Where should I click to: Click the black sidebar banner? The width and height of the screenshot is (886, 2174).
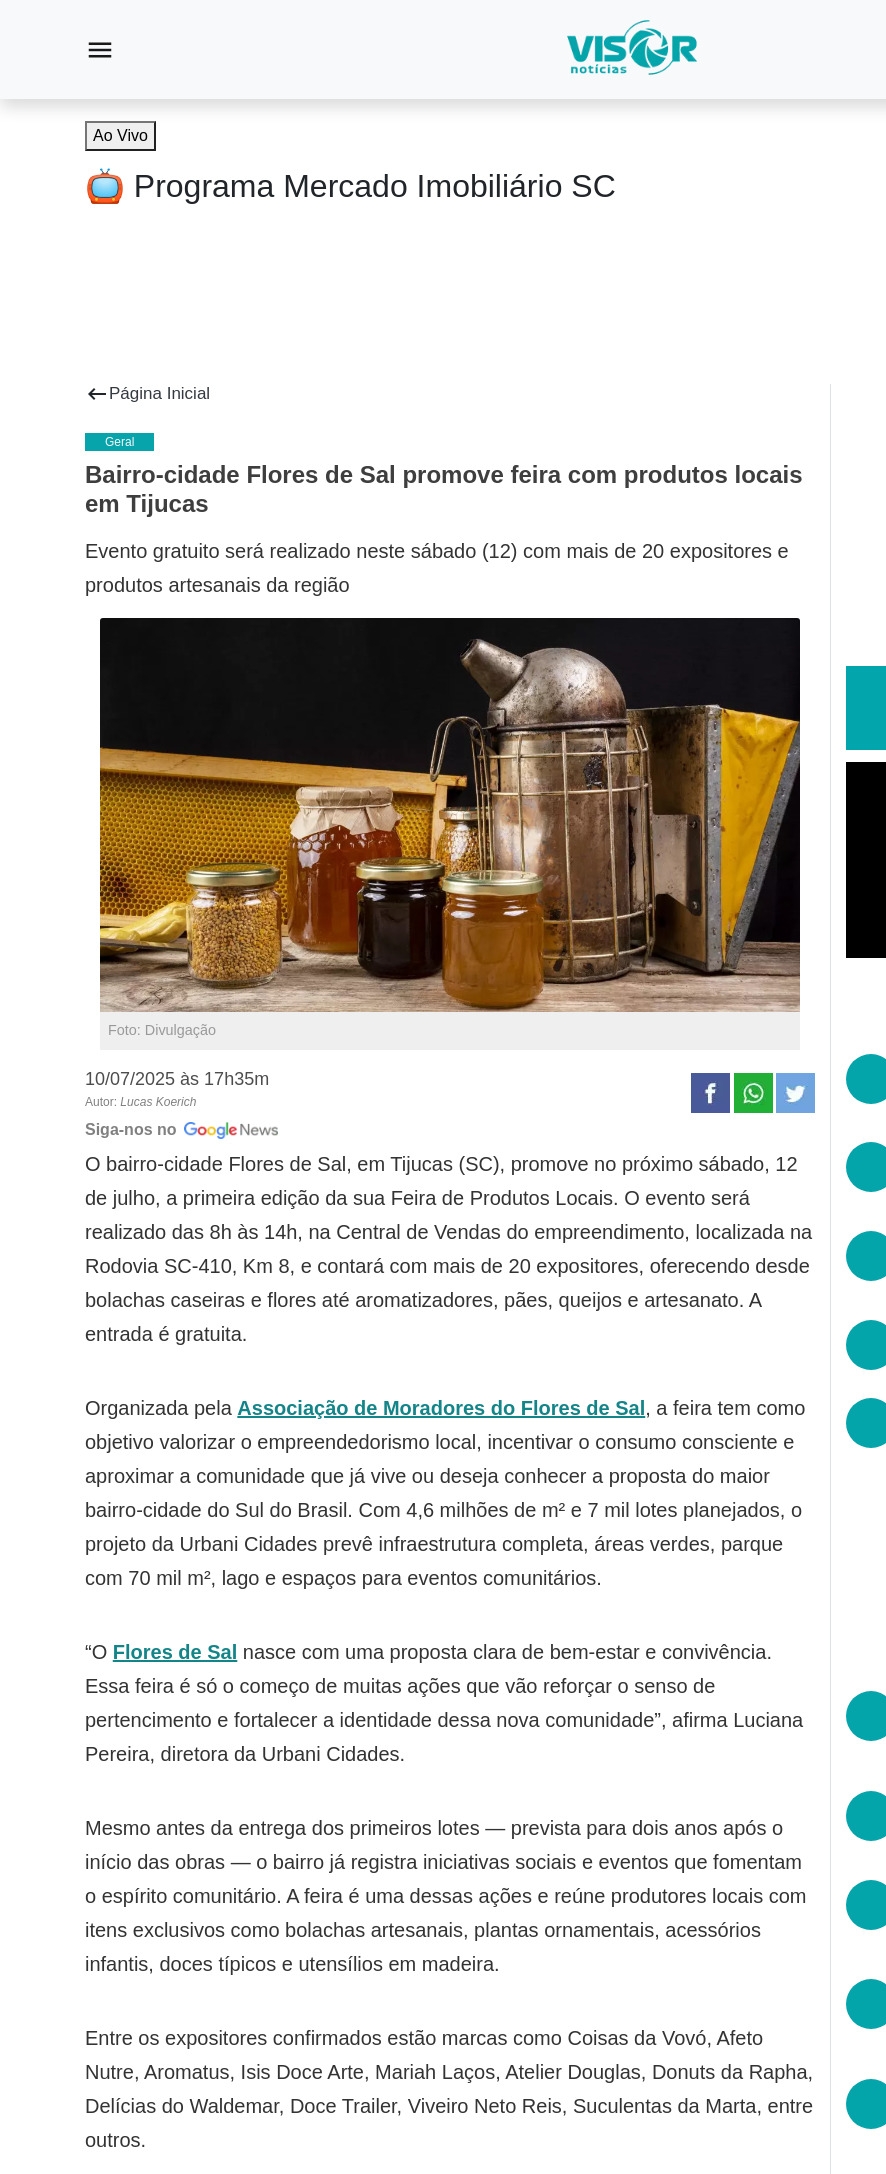click(x=866, y=860)
